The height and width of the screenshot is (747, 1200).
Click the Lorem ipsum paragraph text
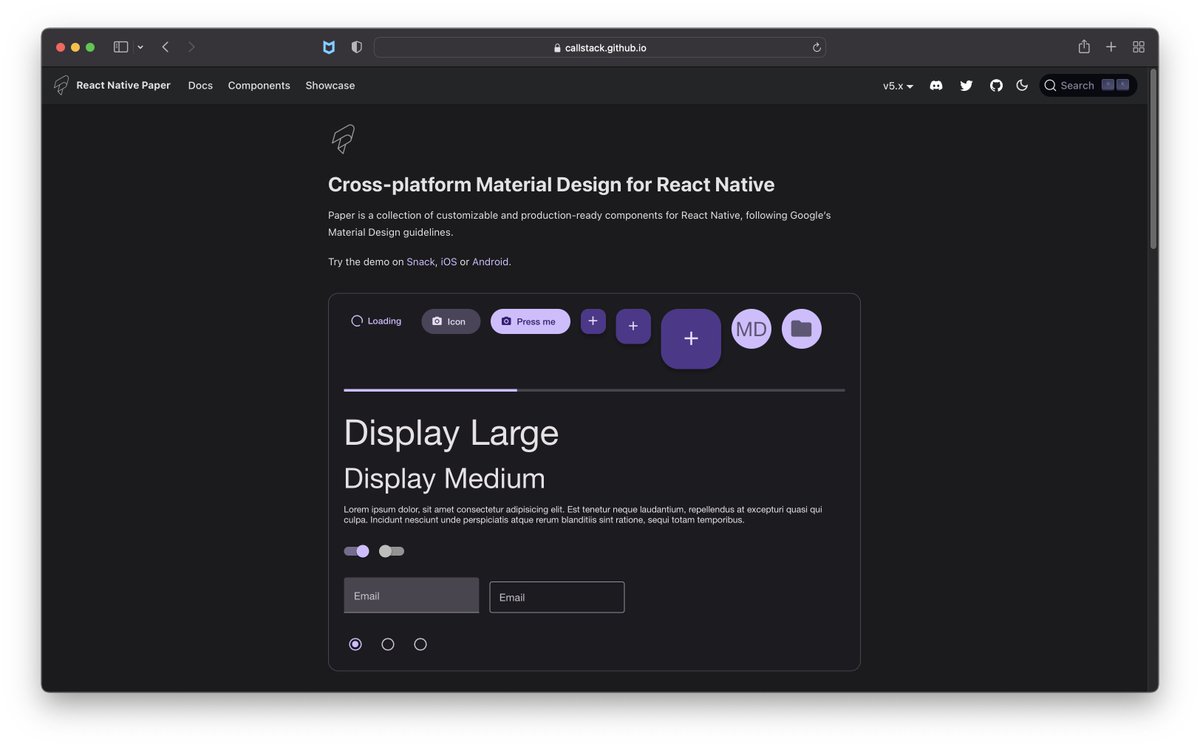pos(583,515)
